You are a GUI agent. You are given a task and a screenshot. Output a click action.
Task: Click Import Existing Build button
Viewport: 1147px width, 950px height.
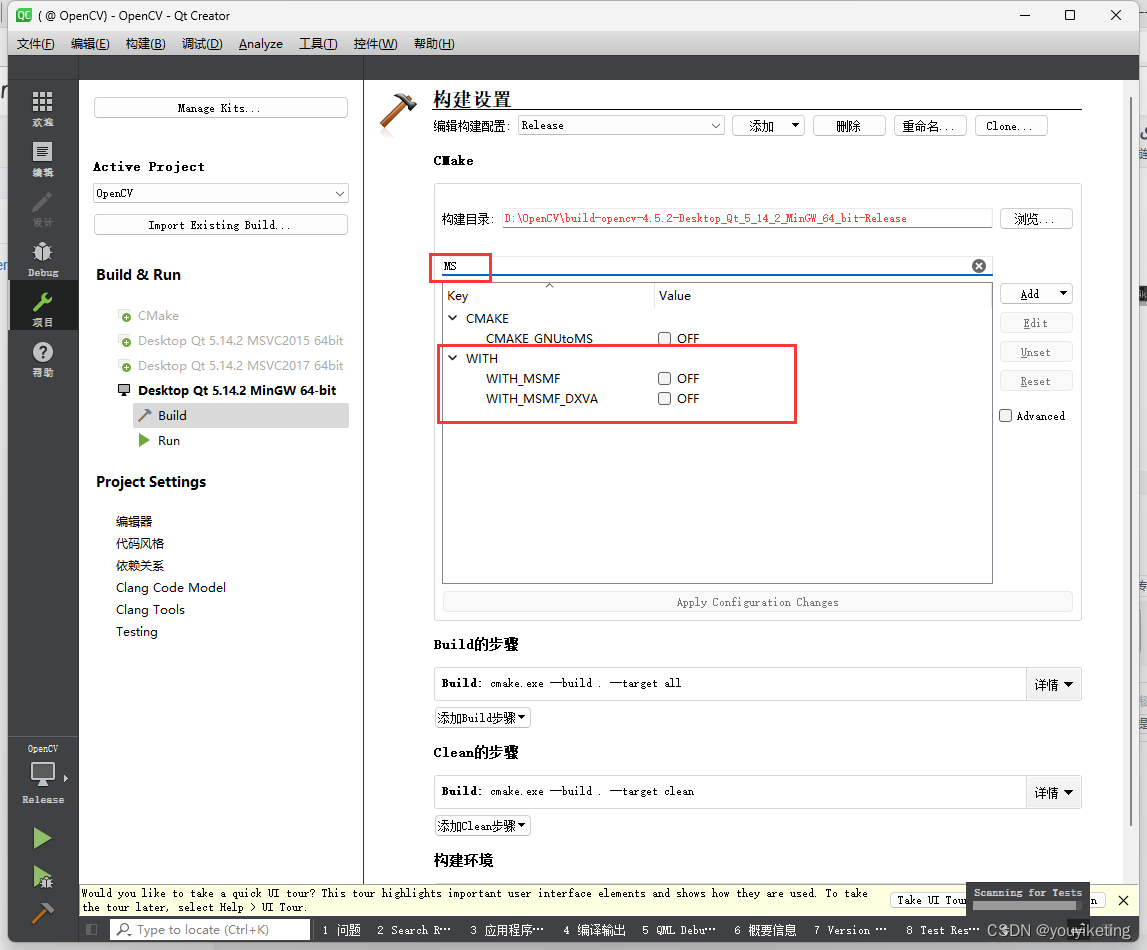coord(220,225)
